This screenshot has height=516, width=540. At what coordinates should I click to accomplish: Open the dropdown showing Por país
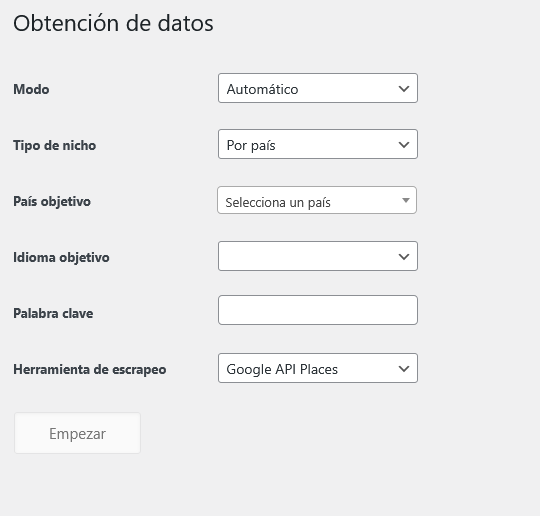pos(318,144)
